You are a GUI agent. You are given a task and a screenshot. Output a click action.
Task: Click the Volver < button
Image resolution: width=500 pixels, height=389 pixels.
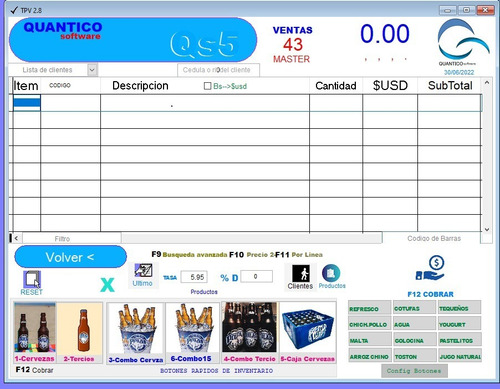[70, 257]
